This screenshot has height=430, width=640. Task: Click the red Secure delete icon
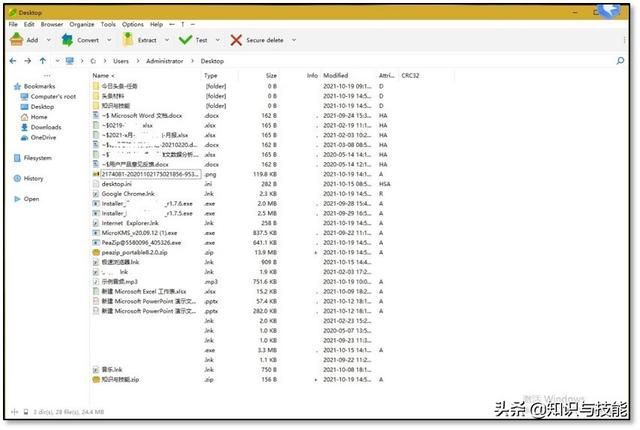[x=236, y=40]
